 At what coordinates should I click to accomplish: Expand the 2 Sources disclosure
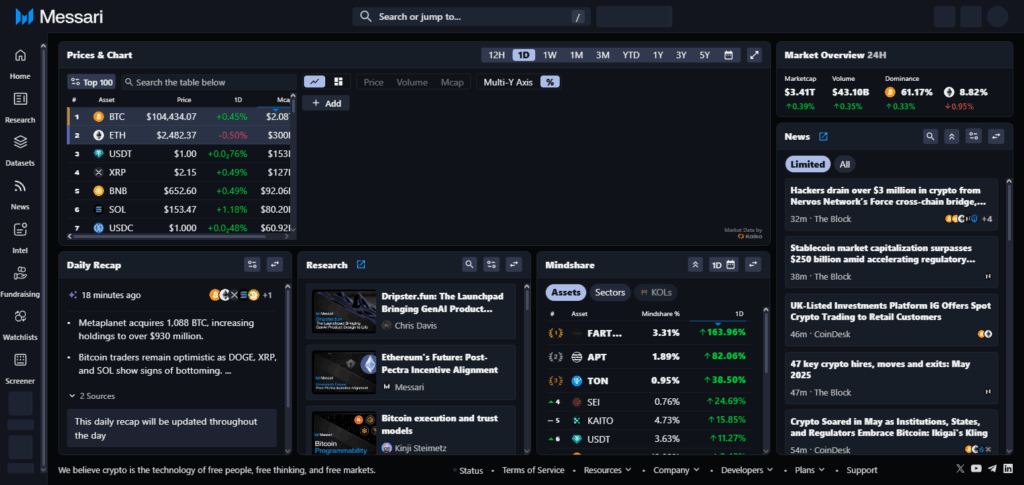pos(95,396)
